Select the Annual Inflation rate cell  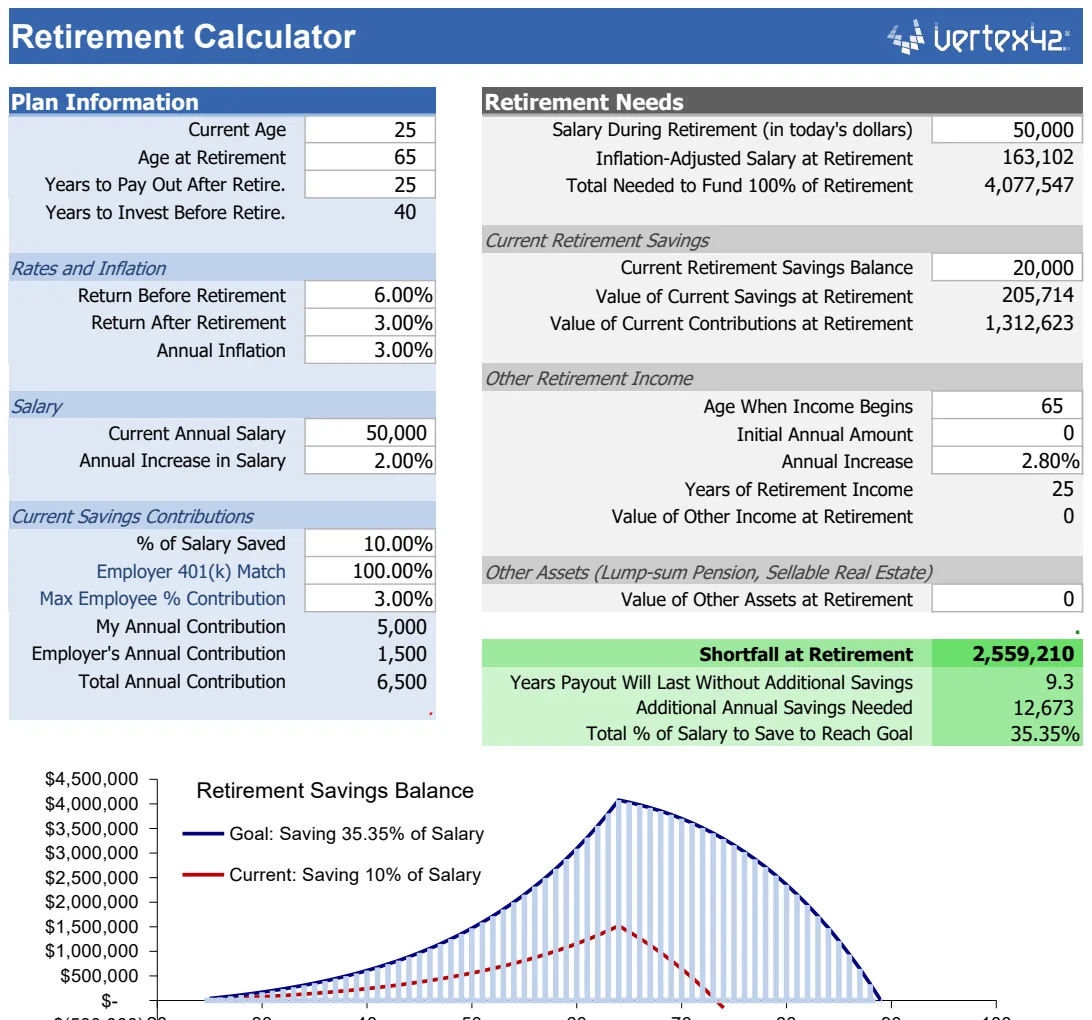[370, 350]
